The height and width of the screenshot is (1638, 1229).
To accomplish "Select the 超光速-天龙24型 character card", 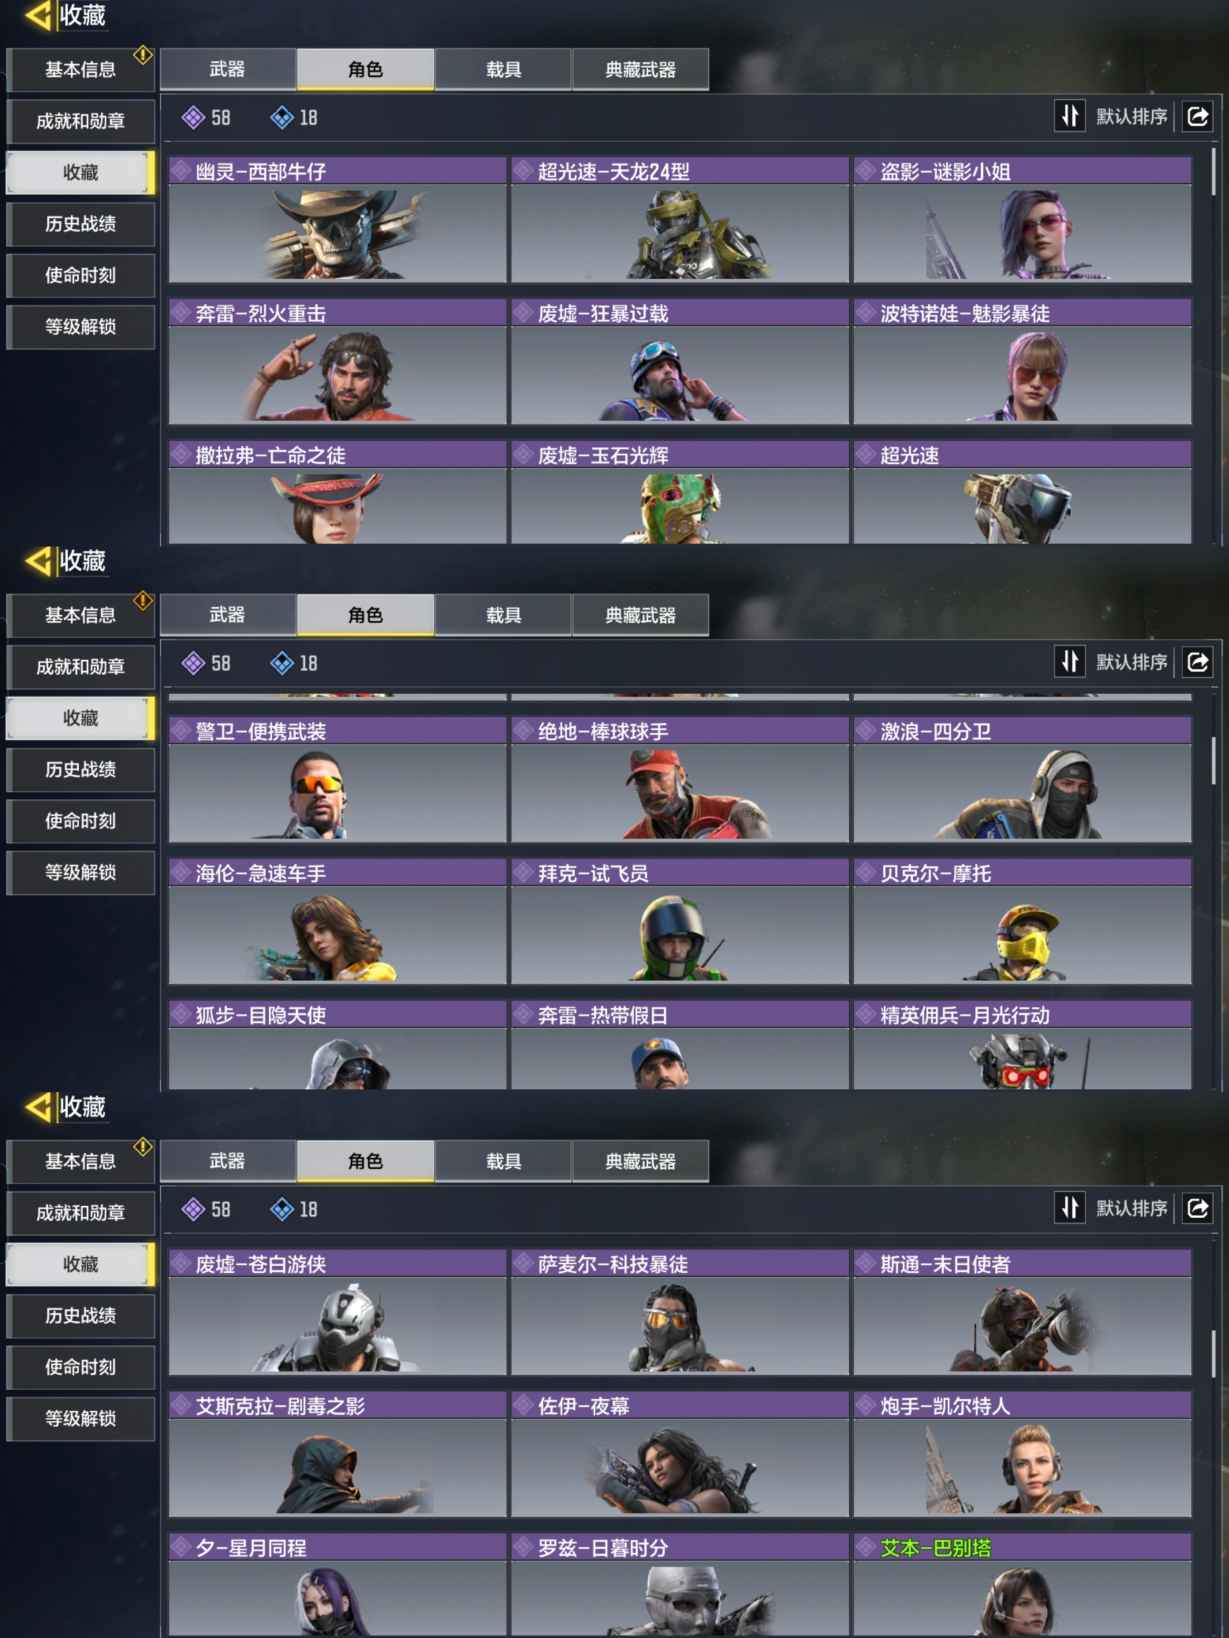I will tap(680, 220).
